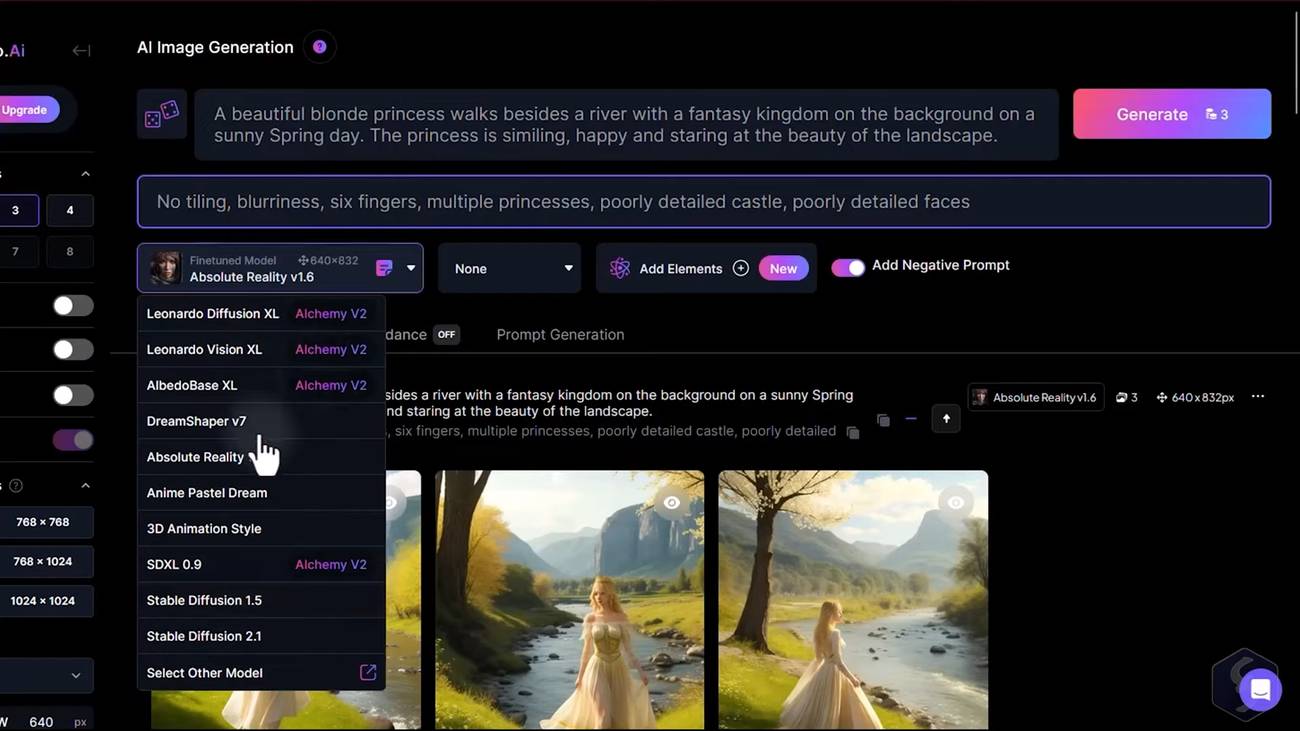The width and height of the screenshot is (1300, 731).
Task: Click Alchemy V2 label on SDXL 0.9 row
Action: [331, 565]
